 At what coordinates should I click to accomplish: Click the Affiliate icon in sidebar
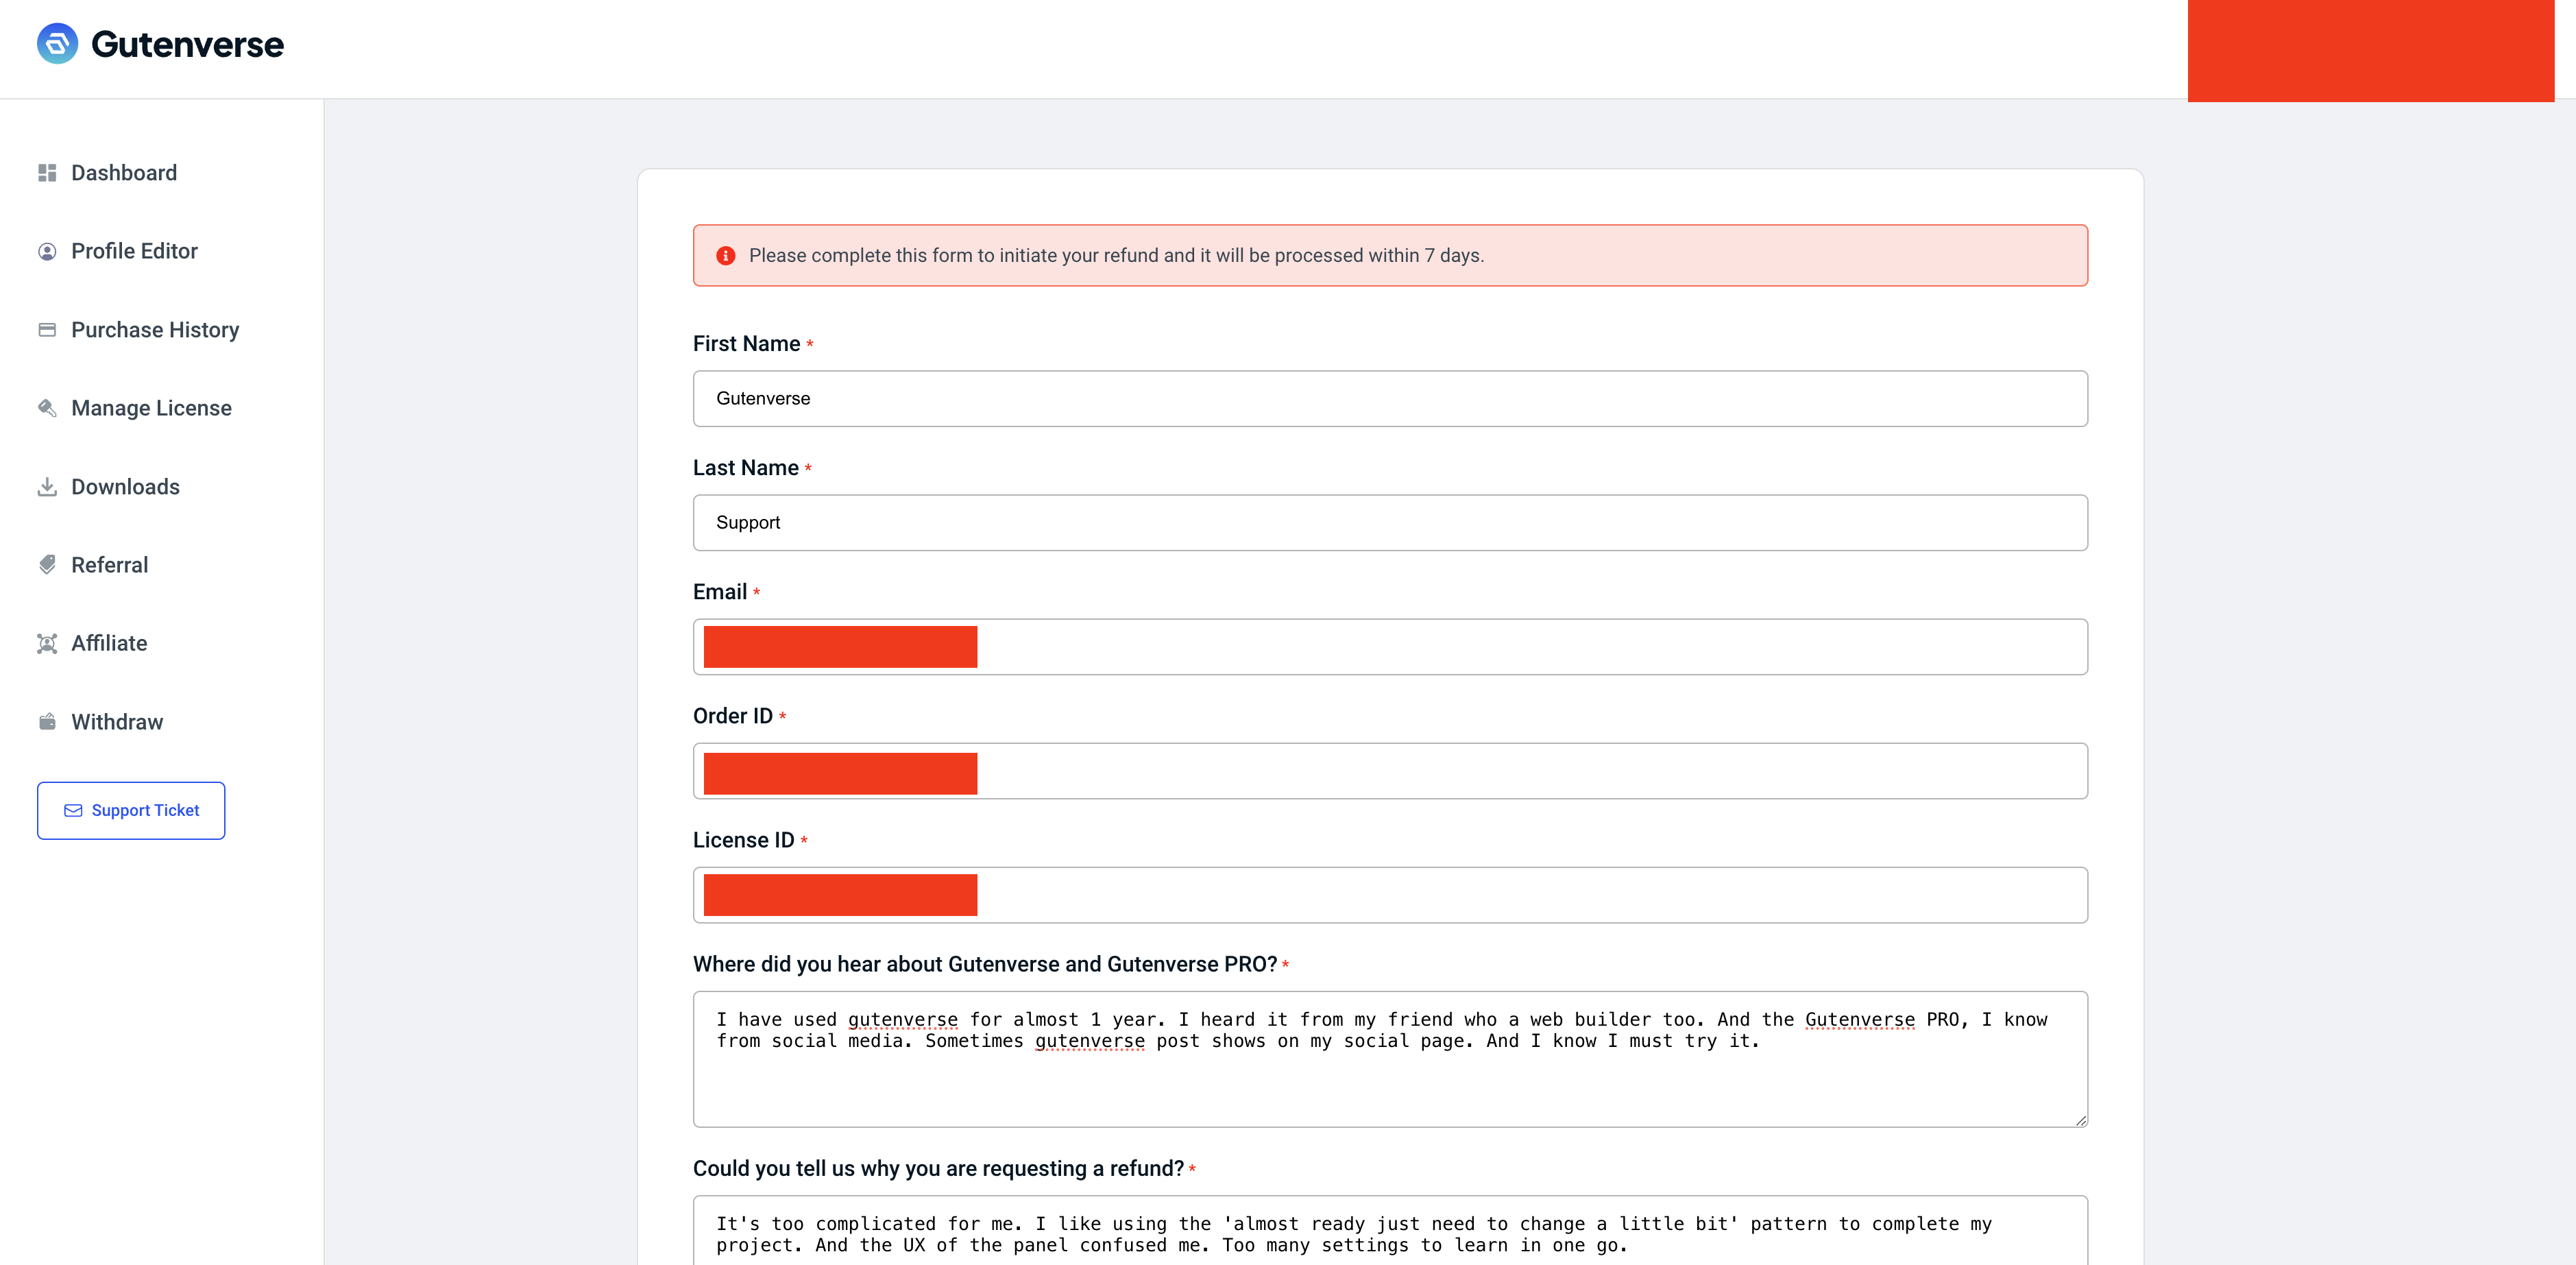pos(47,643)
